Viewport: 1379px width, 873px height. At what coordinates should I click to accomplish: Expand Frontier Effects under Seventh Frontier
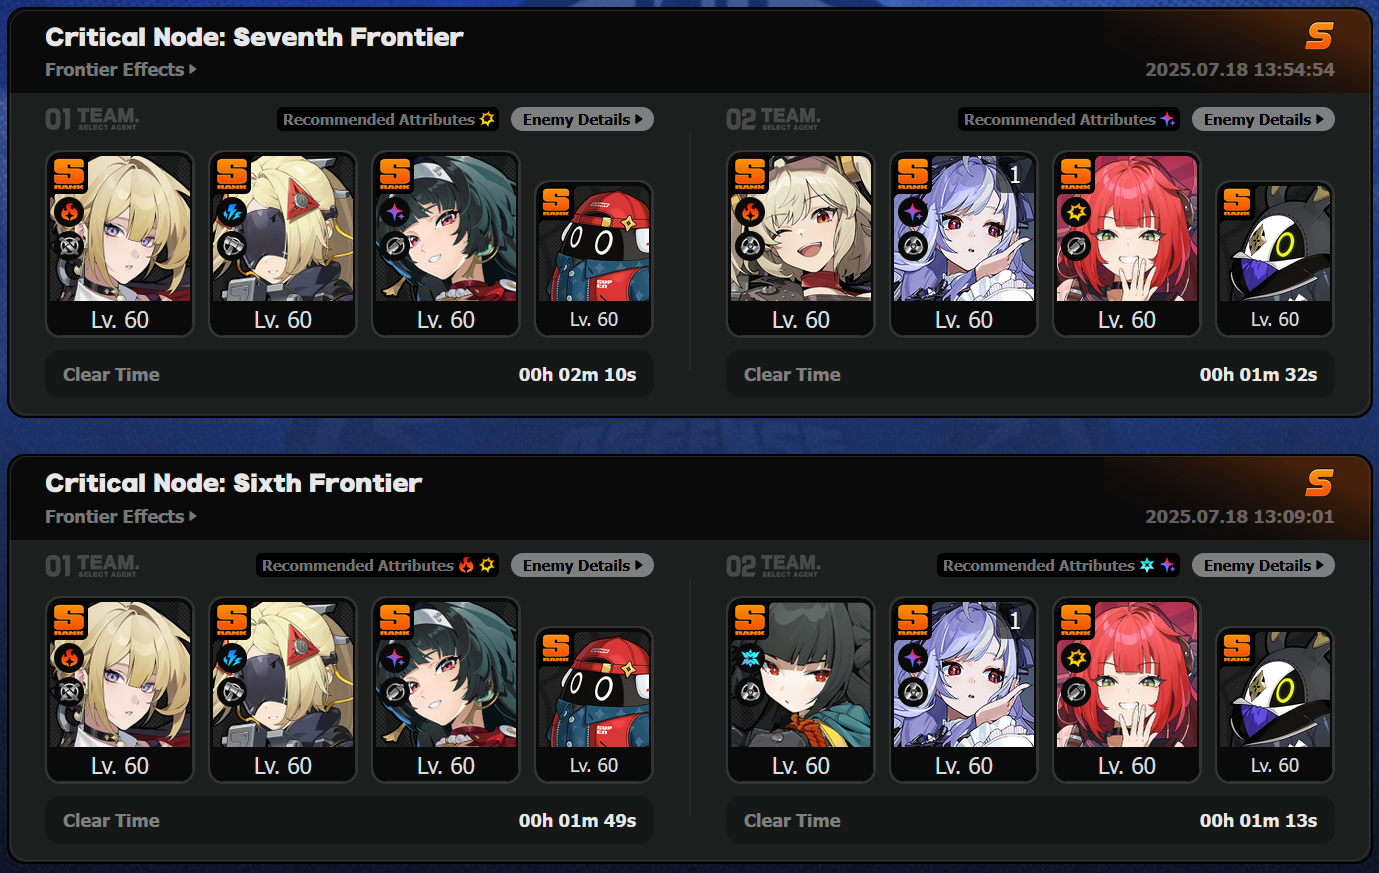121,70
